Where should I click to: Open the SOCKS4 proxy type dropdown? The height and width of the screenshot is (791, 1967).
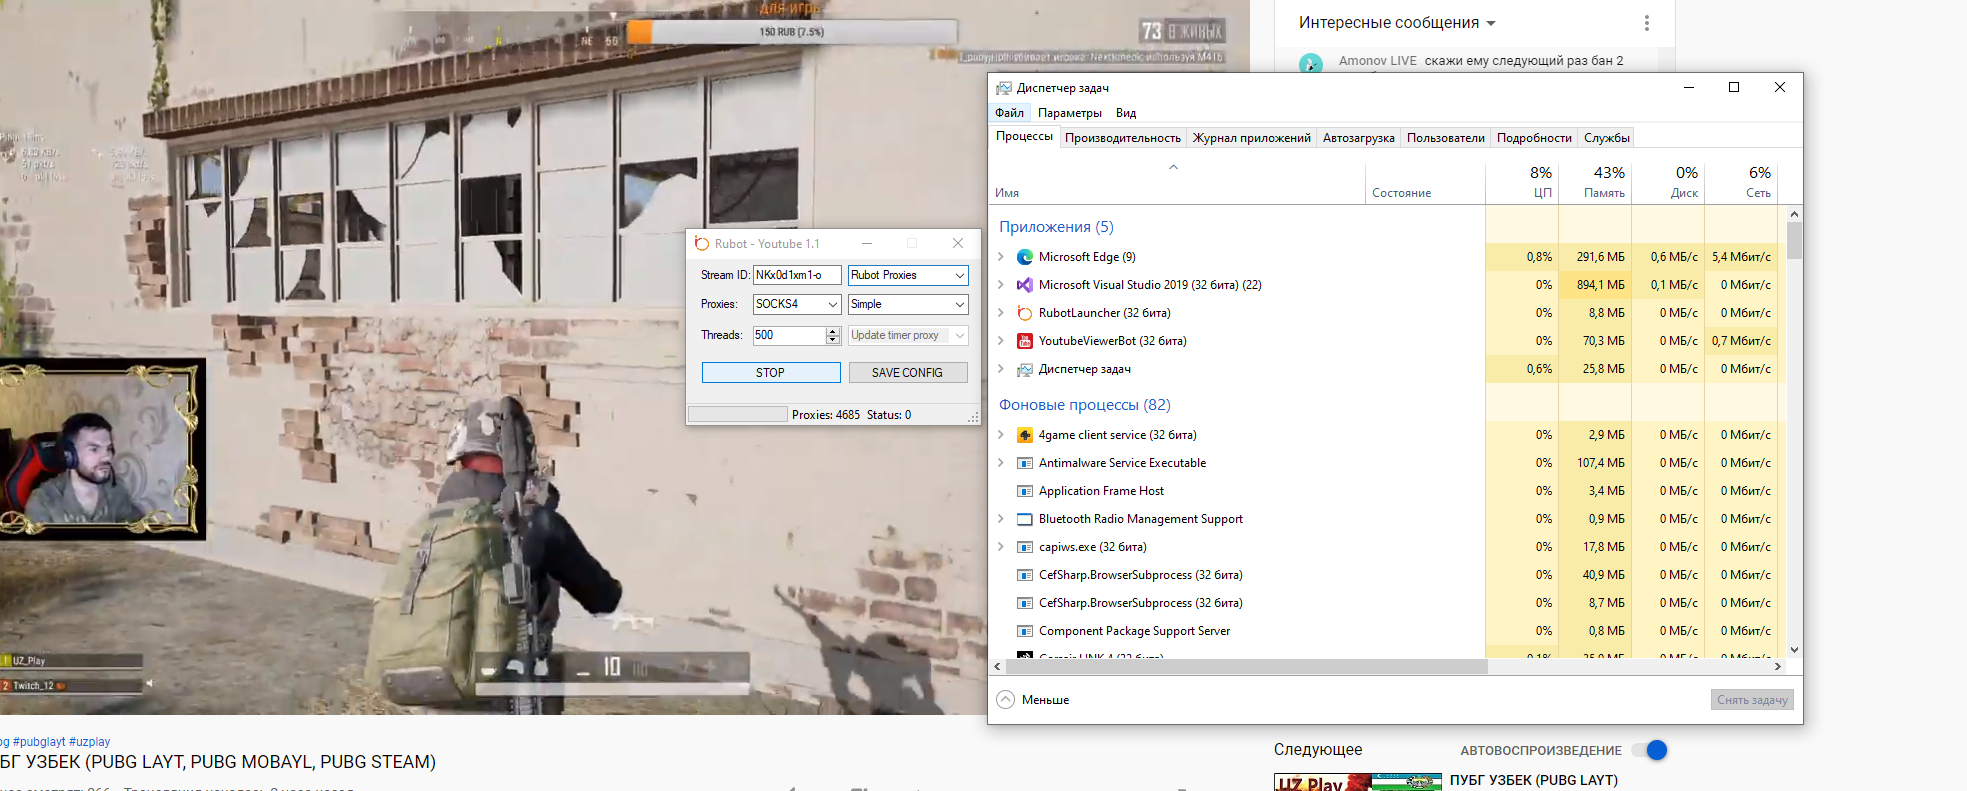point(796,304)
